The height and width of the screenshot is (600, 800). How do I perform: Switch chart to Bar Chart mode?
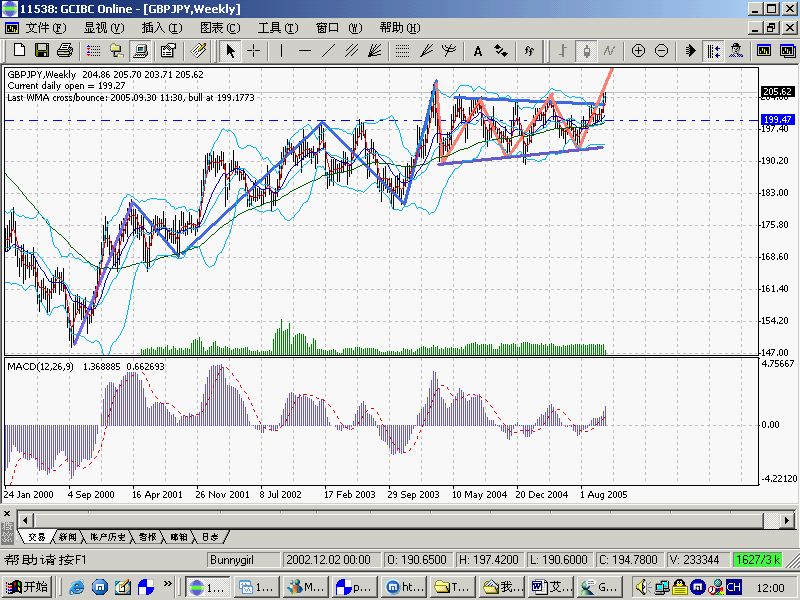coord(563,51)
